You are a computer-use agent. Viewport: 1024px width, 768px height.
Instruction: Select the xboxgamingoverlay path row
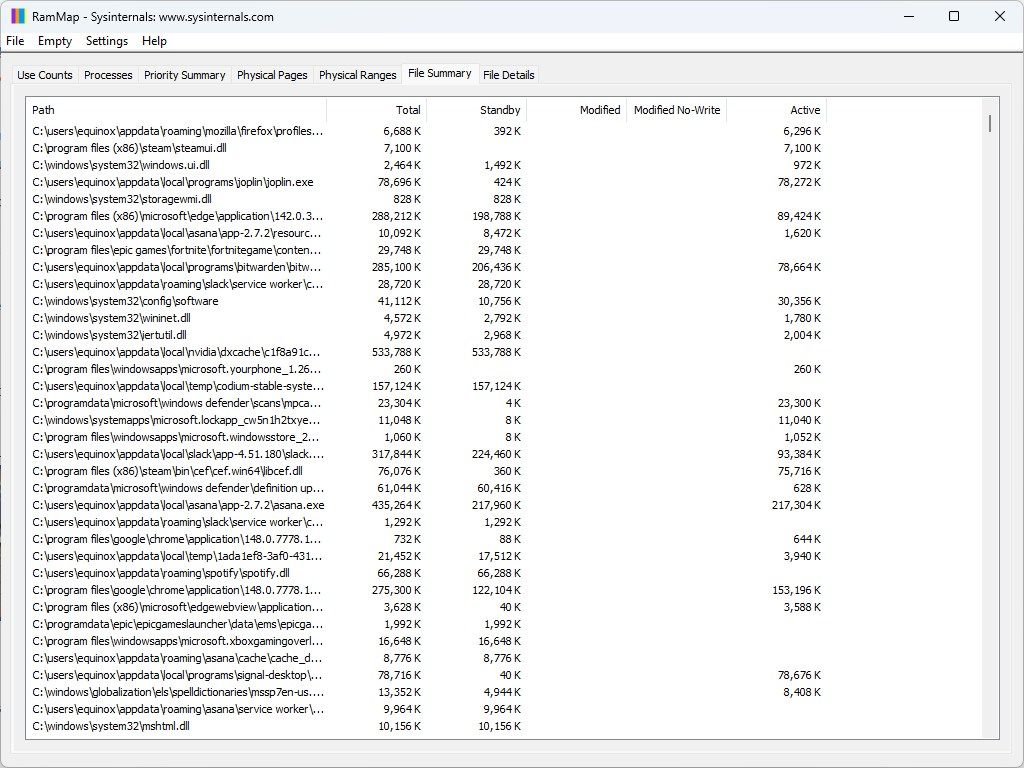coord(427,641)
